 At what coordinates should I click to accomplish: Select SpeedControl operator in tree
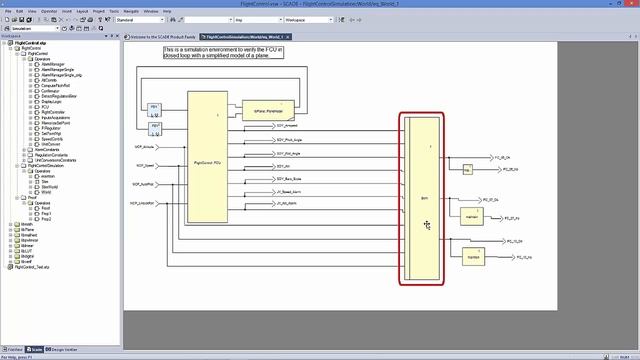(x=52, y=139)
